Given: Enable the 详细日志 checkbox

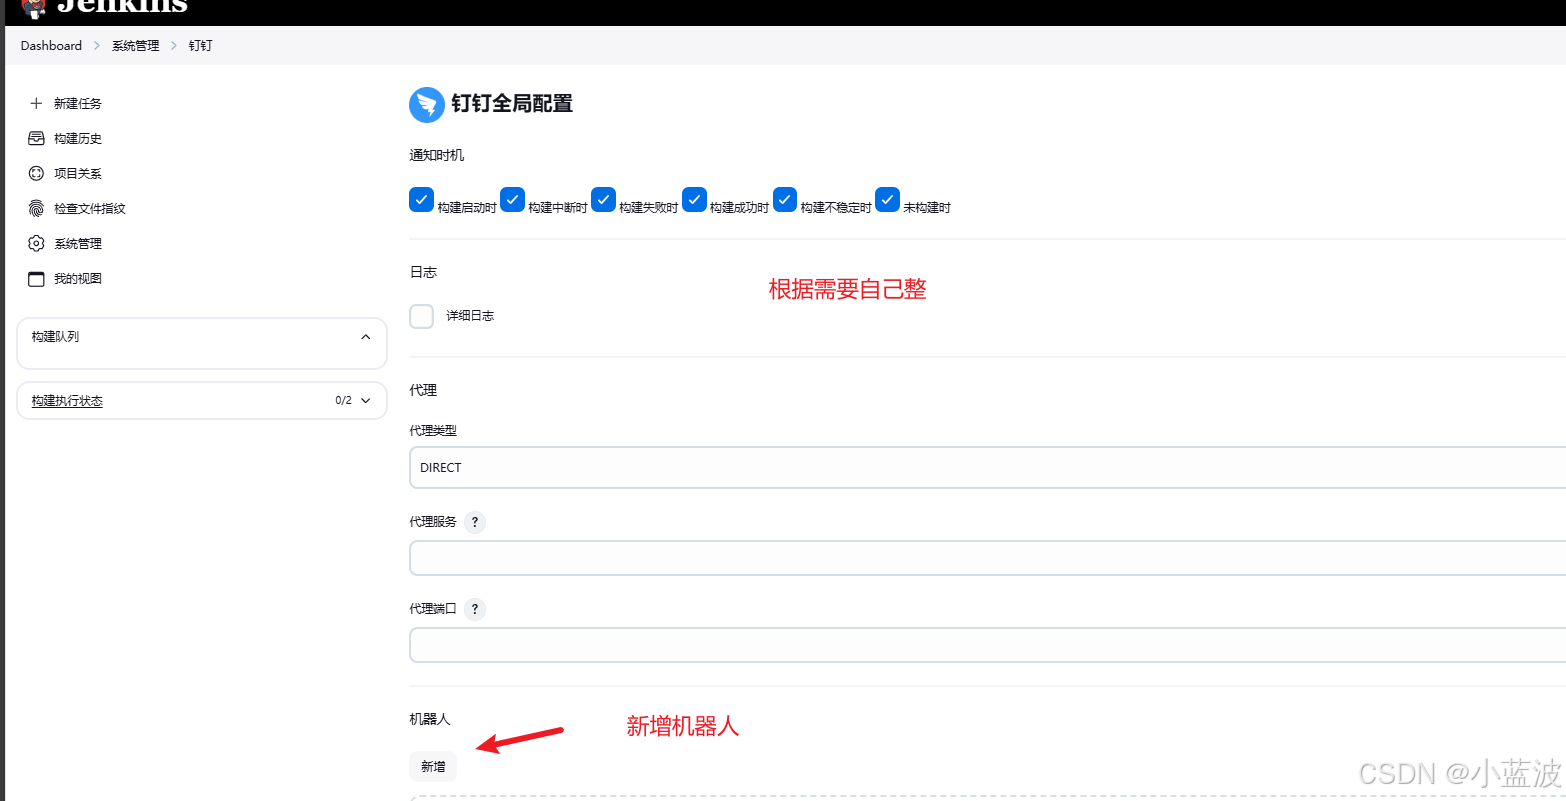Looking at the screenshot, I should coord(422,316).
